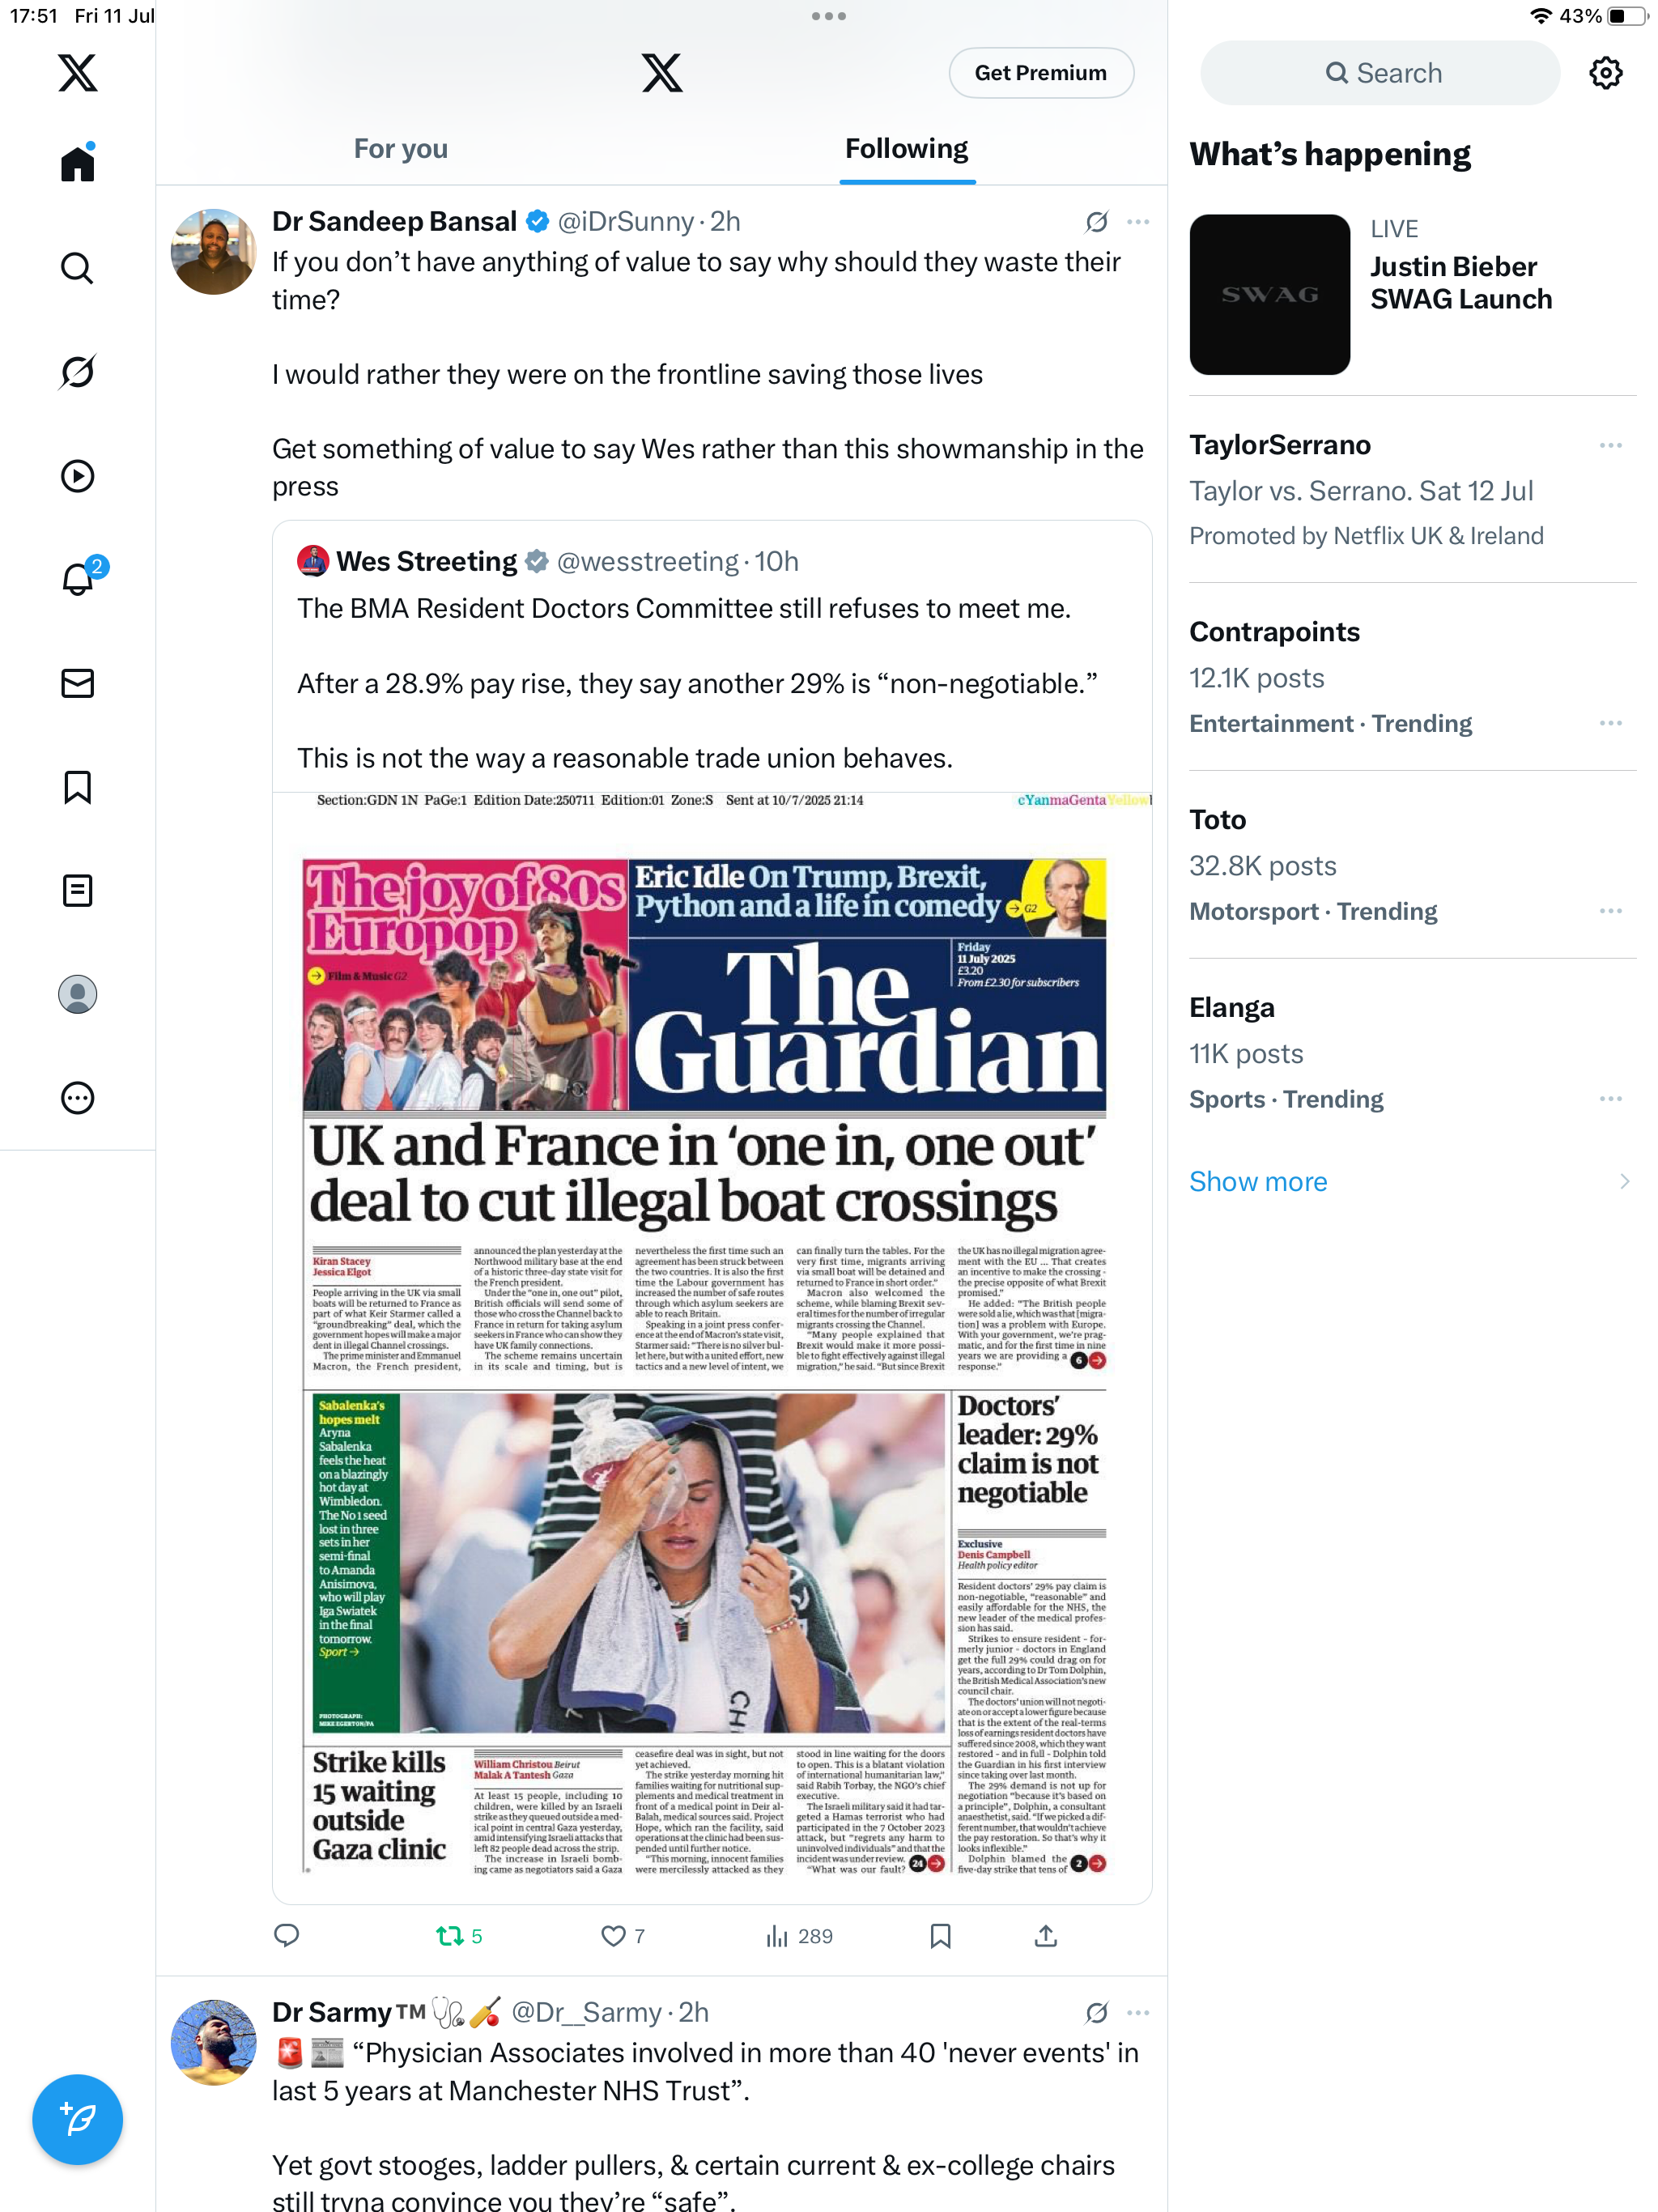Open more options on Dr Sandeep Bansal's post
1658x2212 pixels.
(x=1137, y=222)
